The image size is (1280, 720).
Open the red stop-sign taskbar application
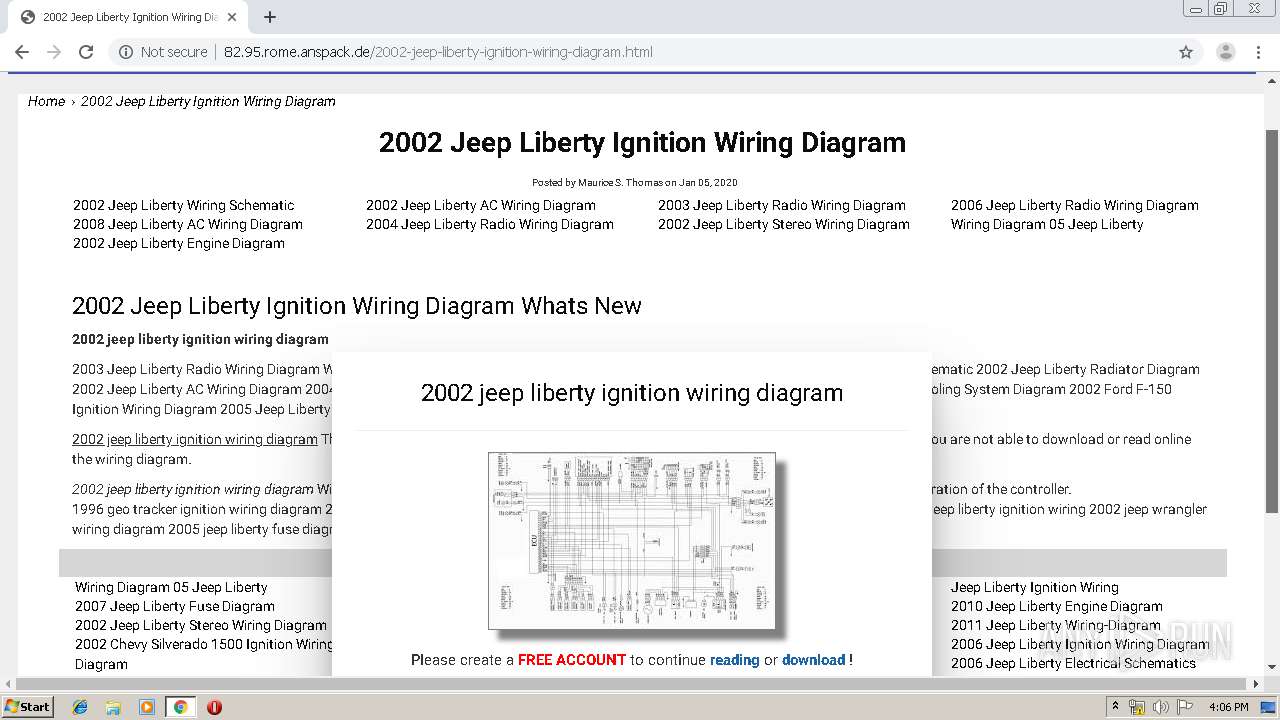click(214, 707)
